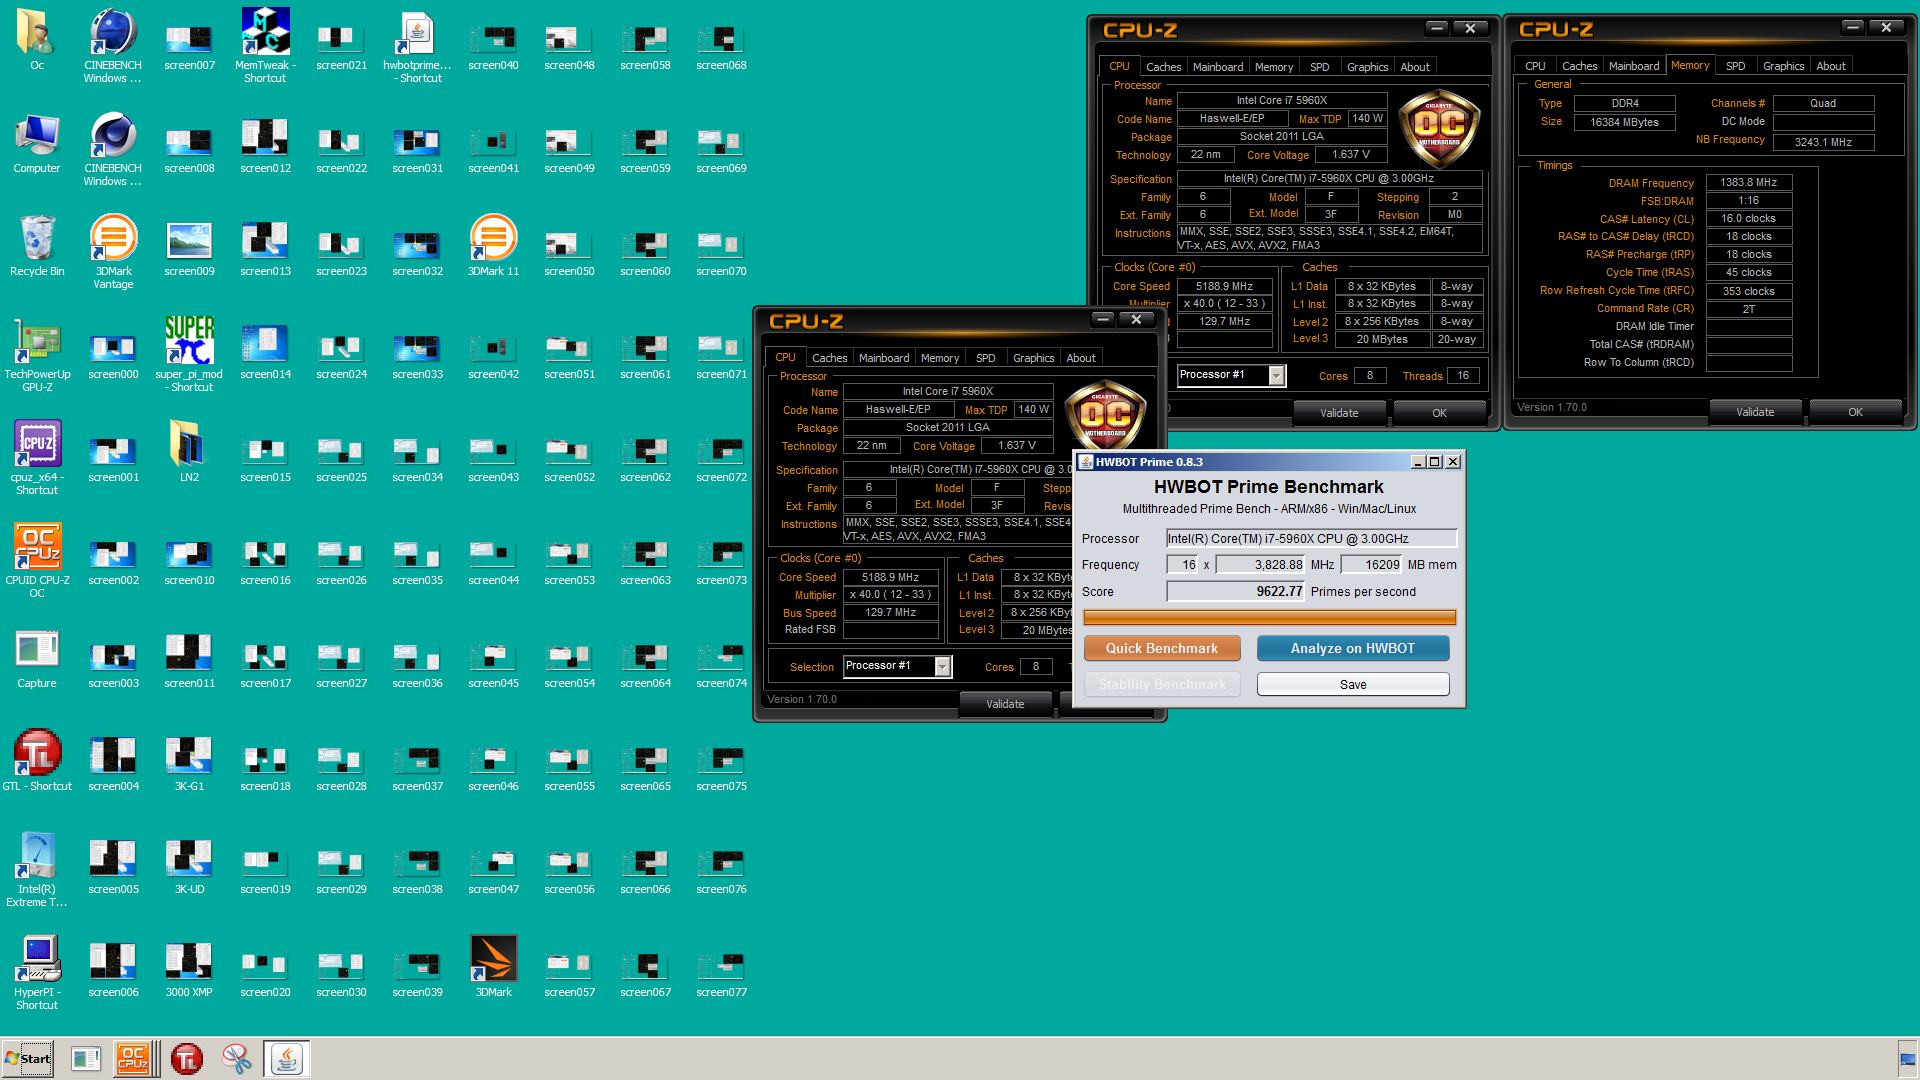Click the Snipping Tool taskbar icon
Screen dimensions: 1920x1080
(x=237, y=1058)
